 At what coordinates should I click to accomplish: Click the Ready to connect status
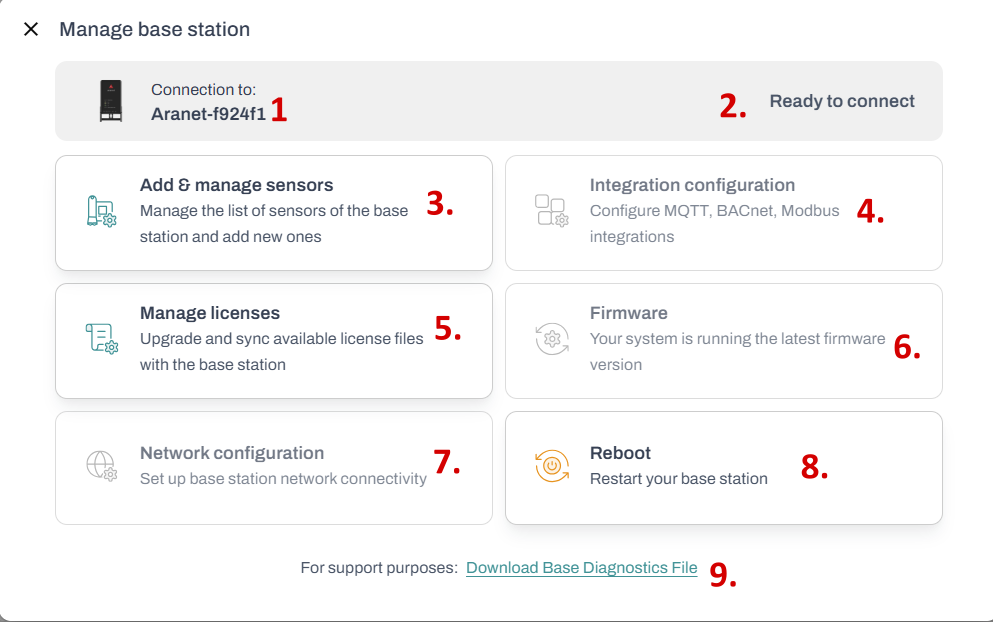click(x=842, y=101)
